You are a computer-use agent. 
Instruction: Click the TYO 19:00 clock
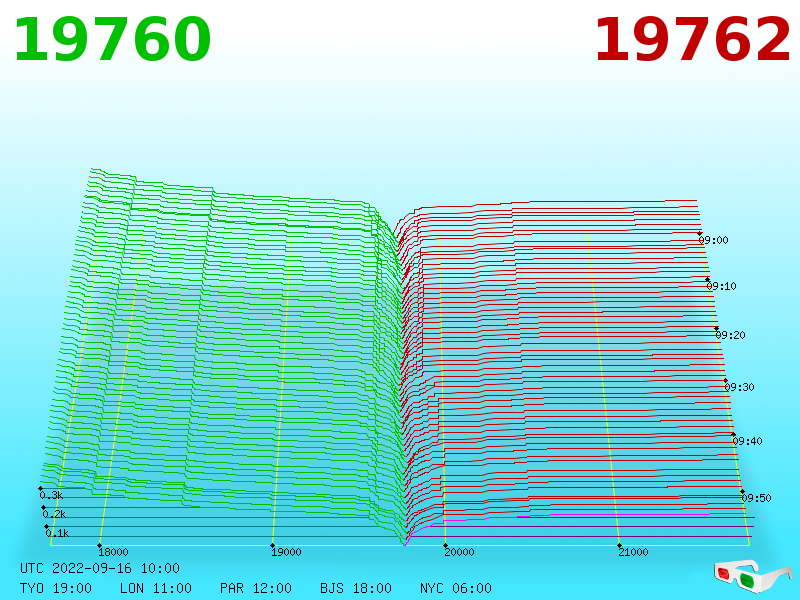click(56, 588)
